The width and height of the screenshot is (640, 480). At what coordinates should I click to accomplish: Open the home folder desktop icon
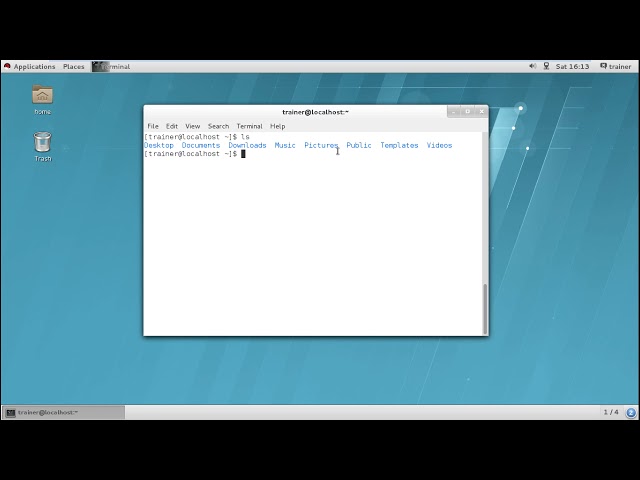pyautogui.click(x=42, y=99)
